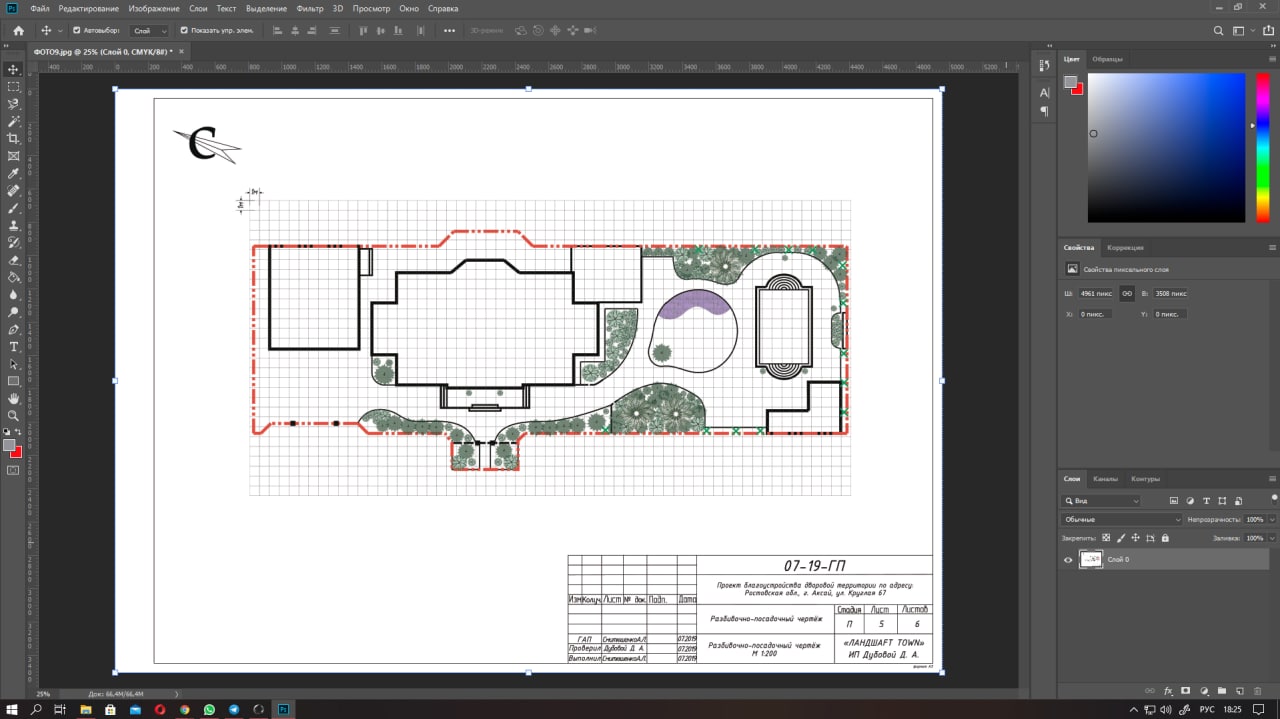Create a new adjustment layer

pyautogui.click(x=1203, y=691)
